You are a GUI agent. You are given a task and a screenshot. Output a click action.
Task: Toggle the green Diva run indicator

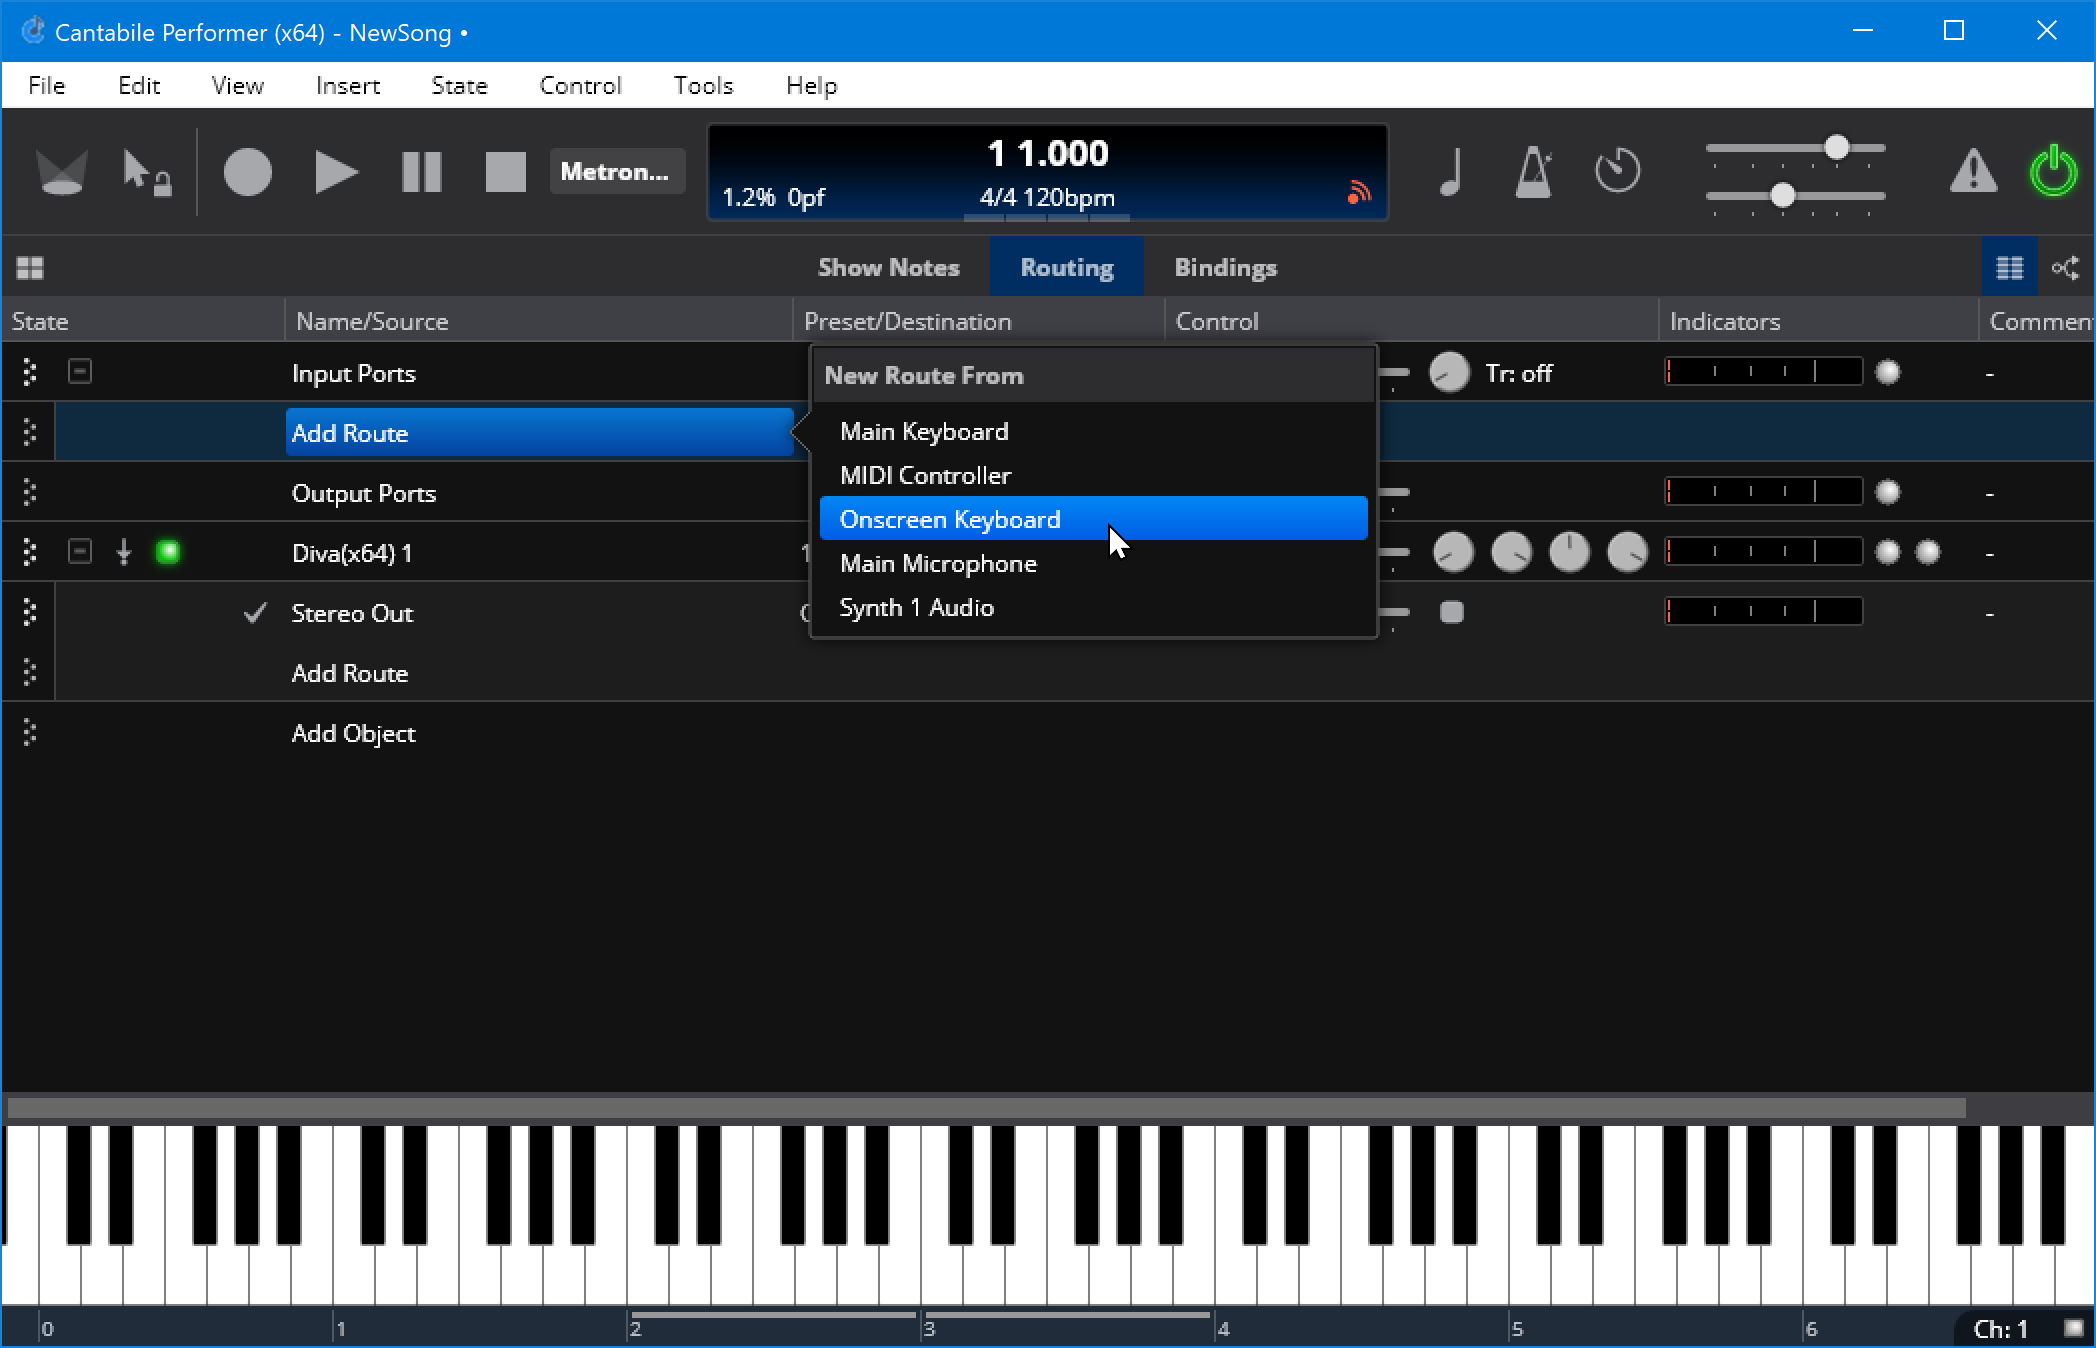(168, 552)
